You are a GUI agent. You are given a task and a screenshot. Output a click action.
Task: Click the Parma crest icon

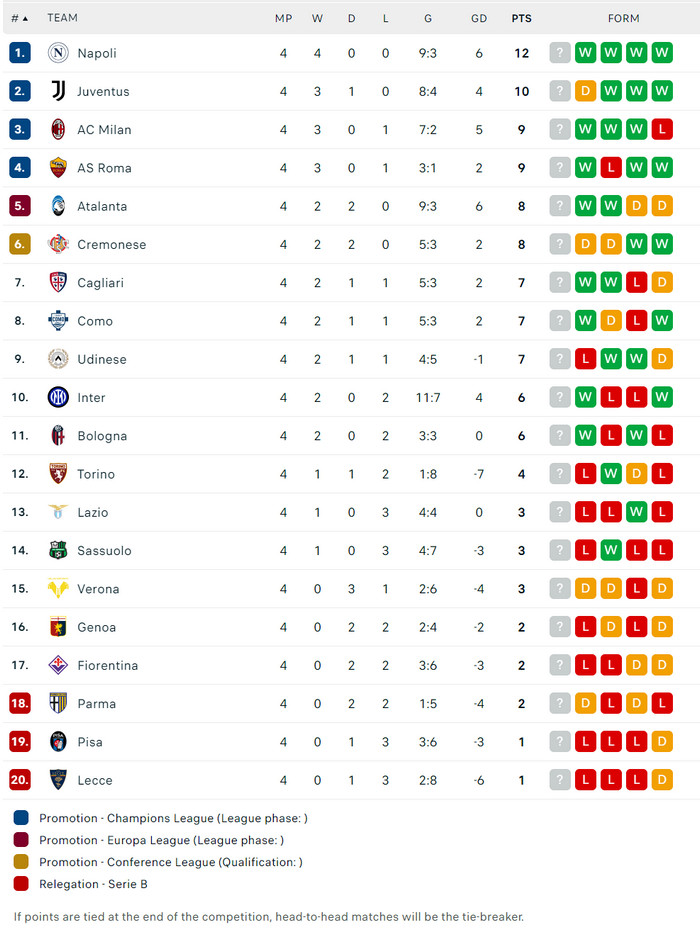coord(58,703)
